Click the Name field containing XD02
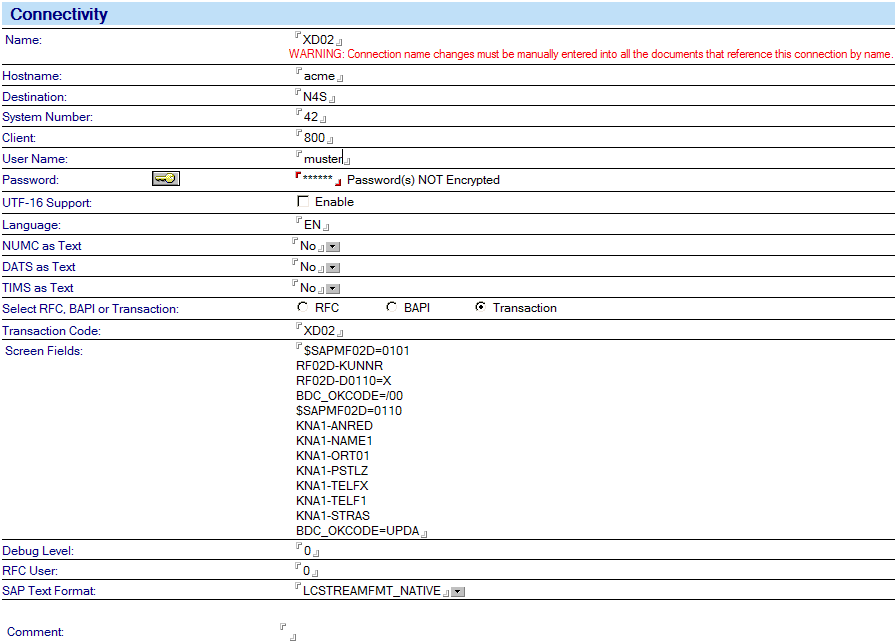The width and height of the screenshot is (895, 643). tap(319, 39)
